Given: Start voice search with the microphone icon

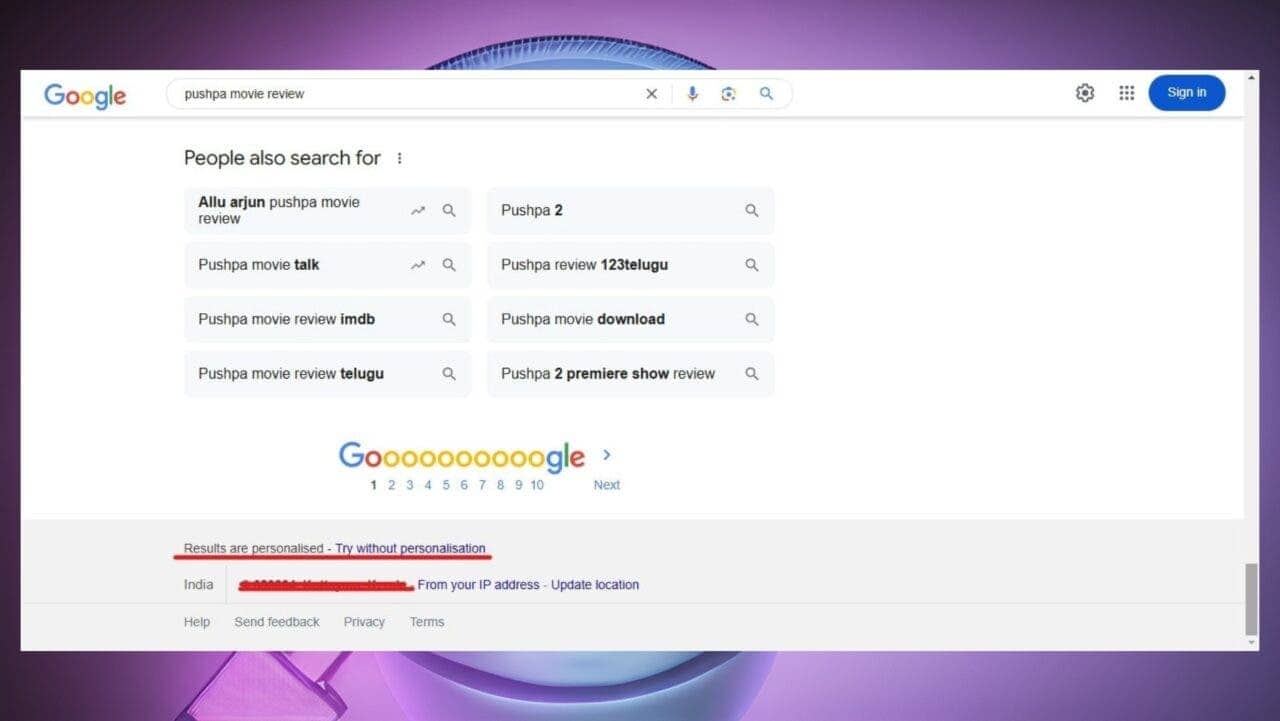Looking at the screenshot, I should pyautogui.click(x=692, y=94).
